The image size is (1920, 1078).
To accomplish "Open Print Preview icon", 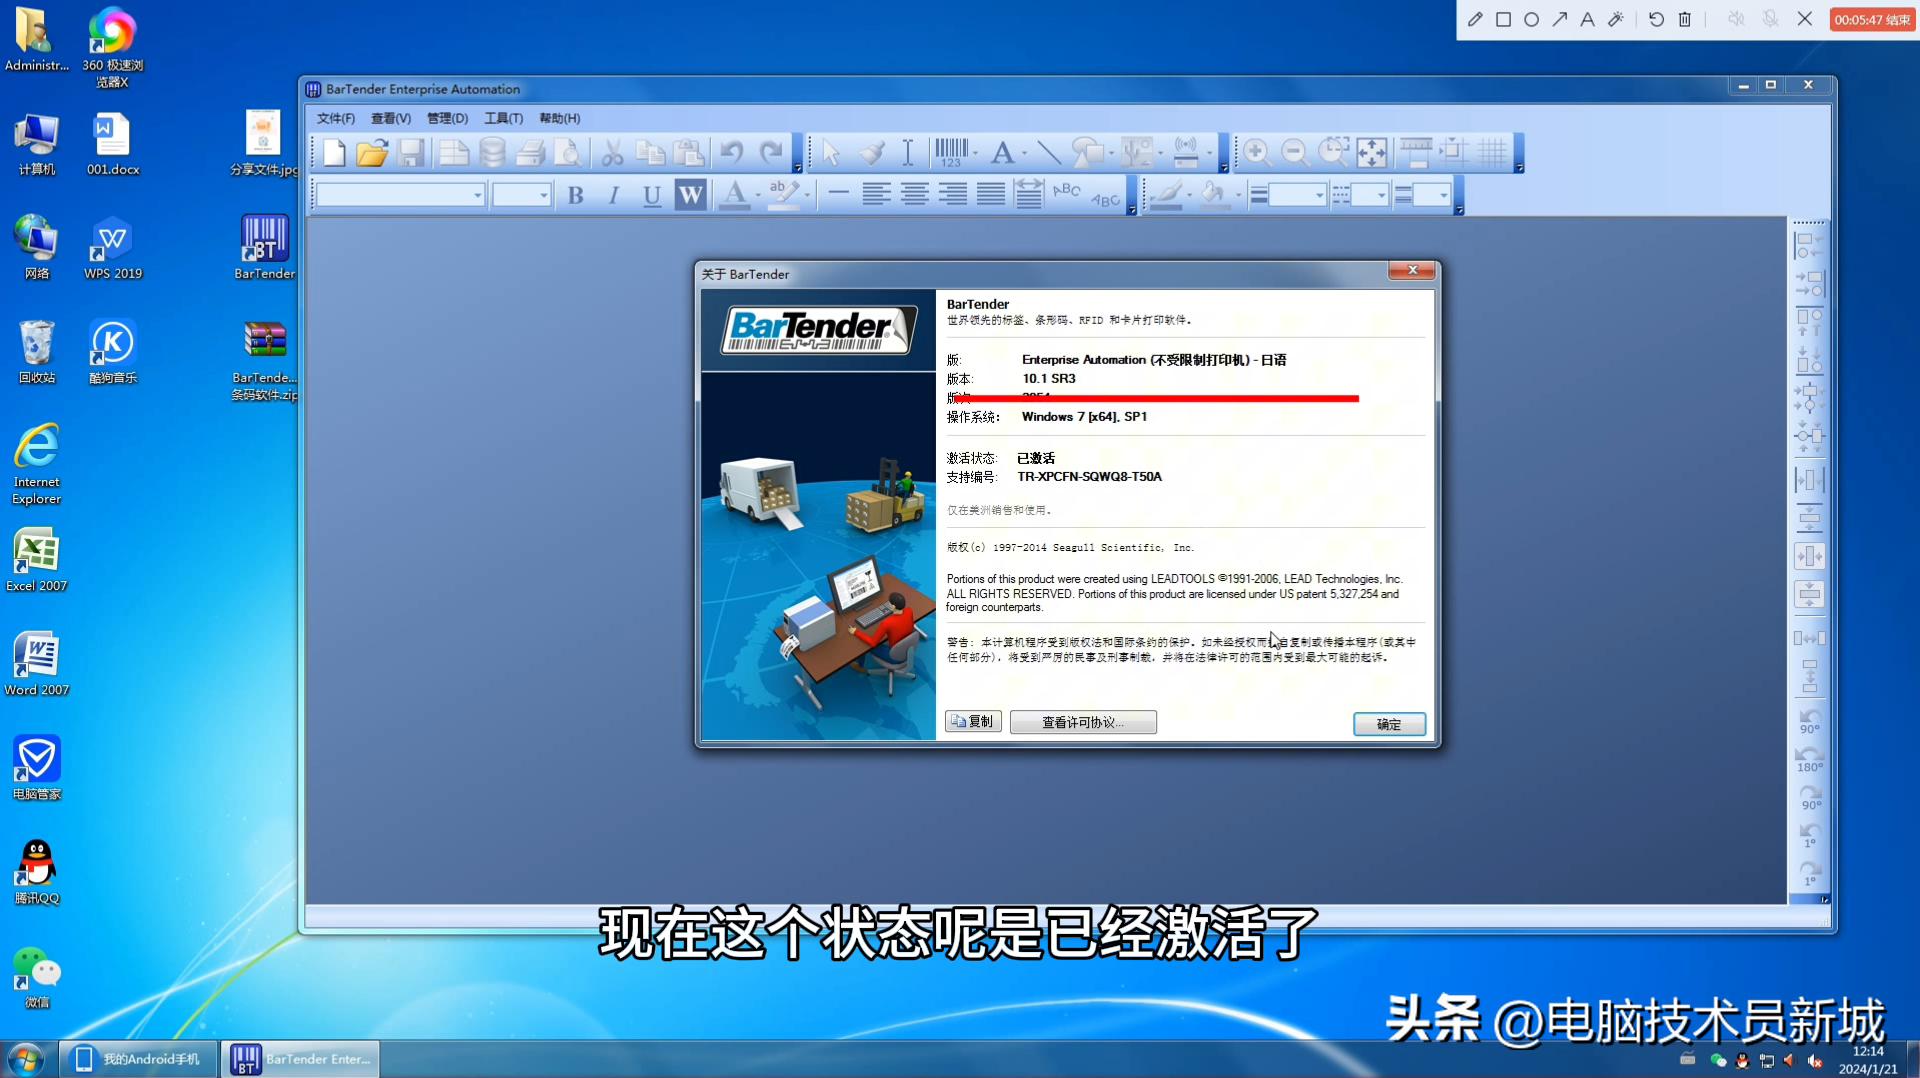I will click(568, 153).
